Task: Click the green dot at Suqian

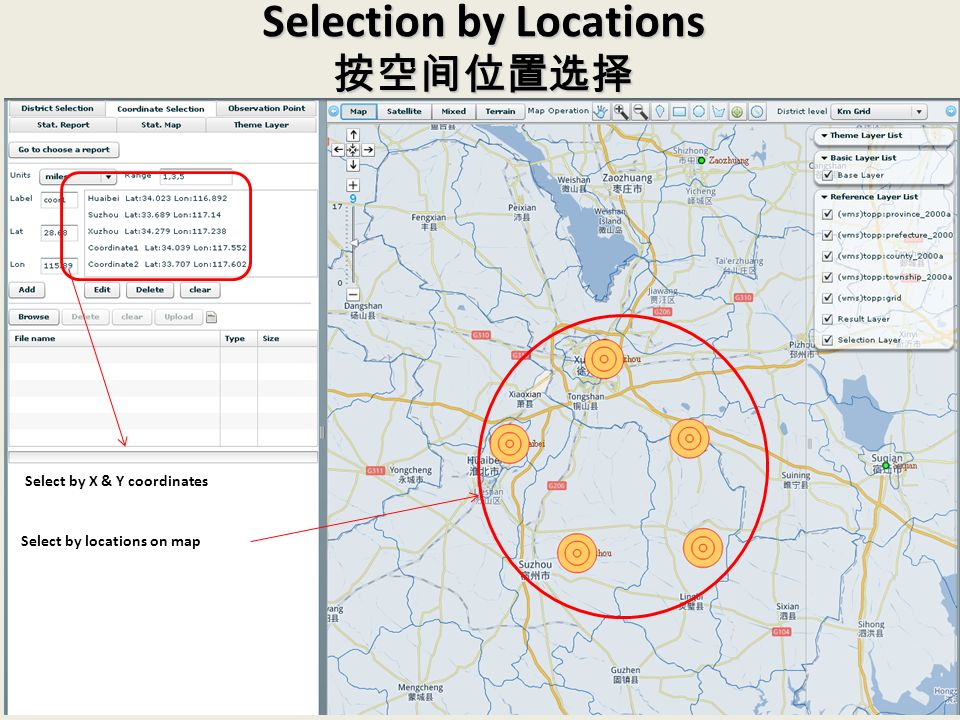Action: tap(885, 465)
